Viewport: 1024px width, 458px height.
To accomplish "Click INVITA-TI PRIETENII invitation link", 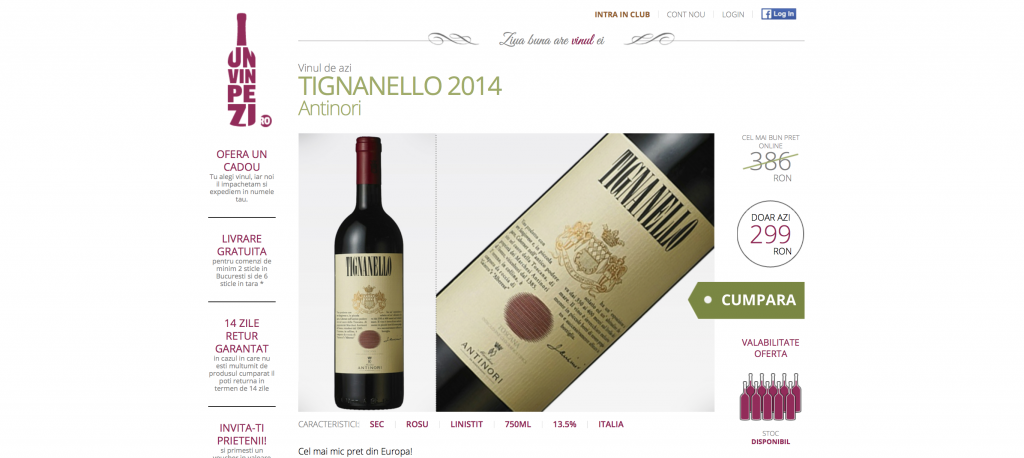I will pyautogui.click(x=242, y=434).
